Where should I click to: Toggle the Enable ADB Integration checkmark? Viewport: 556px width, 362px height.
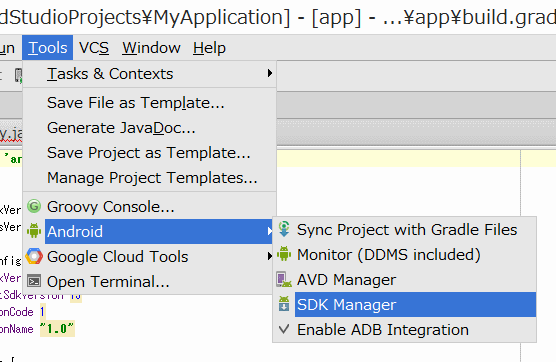284,329
